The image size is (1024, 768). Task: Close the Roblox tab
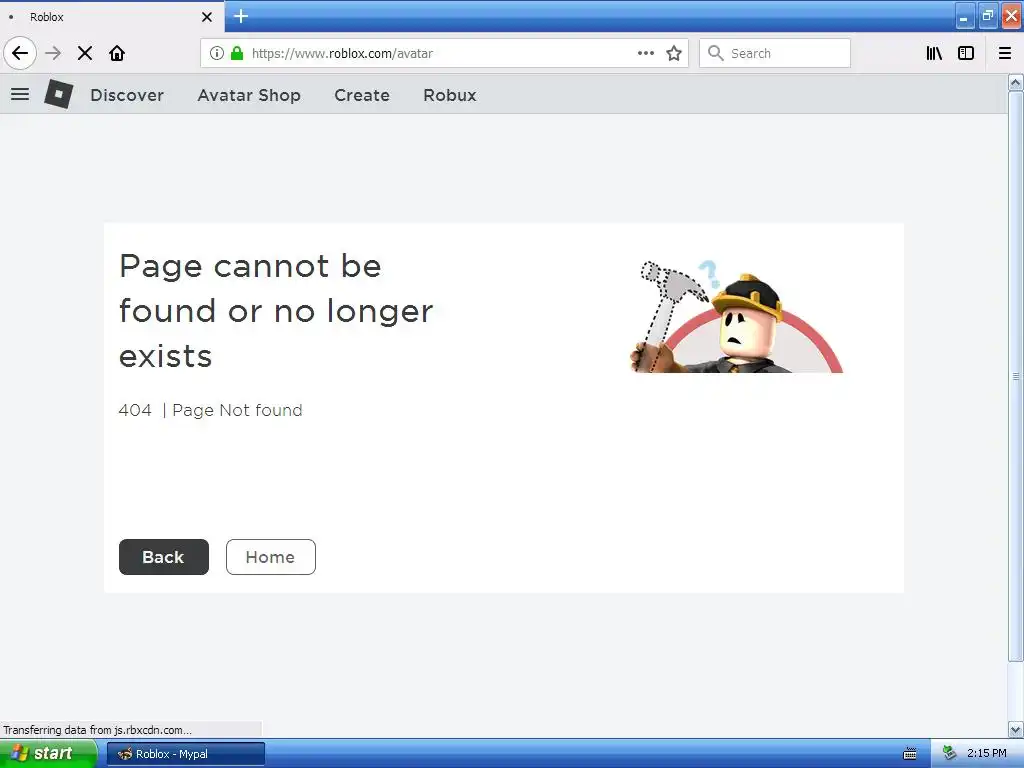207,17
